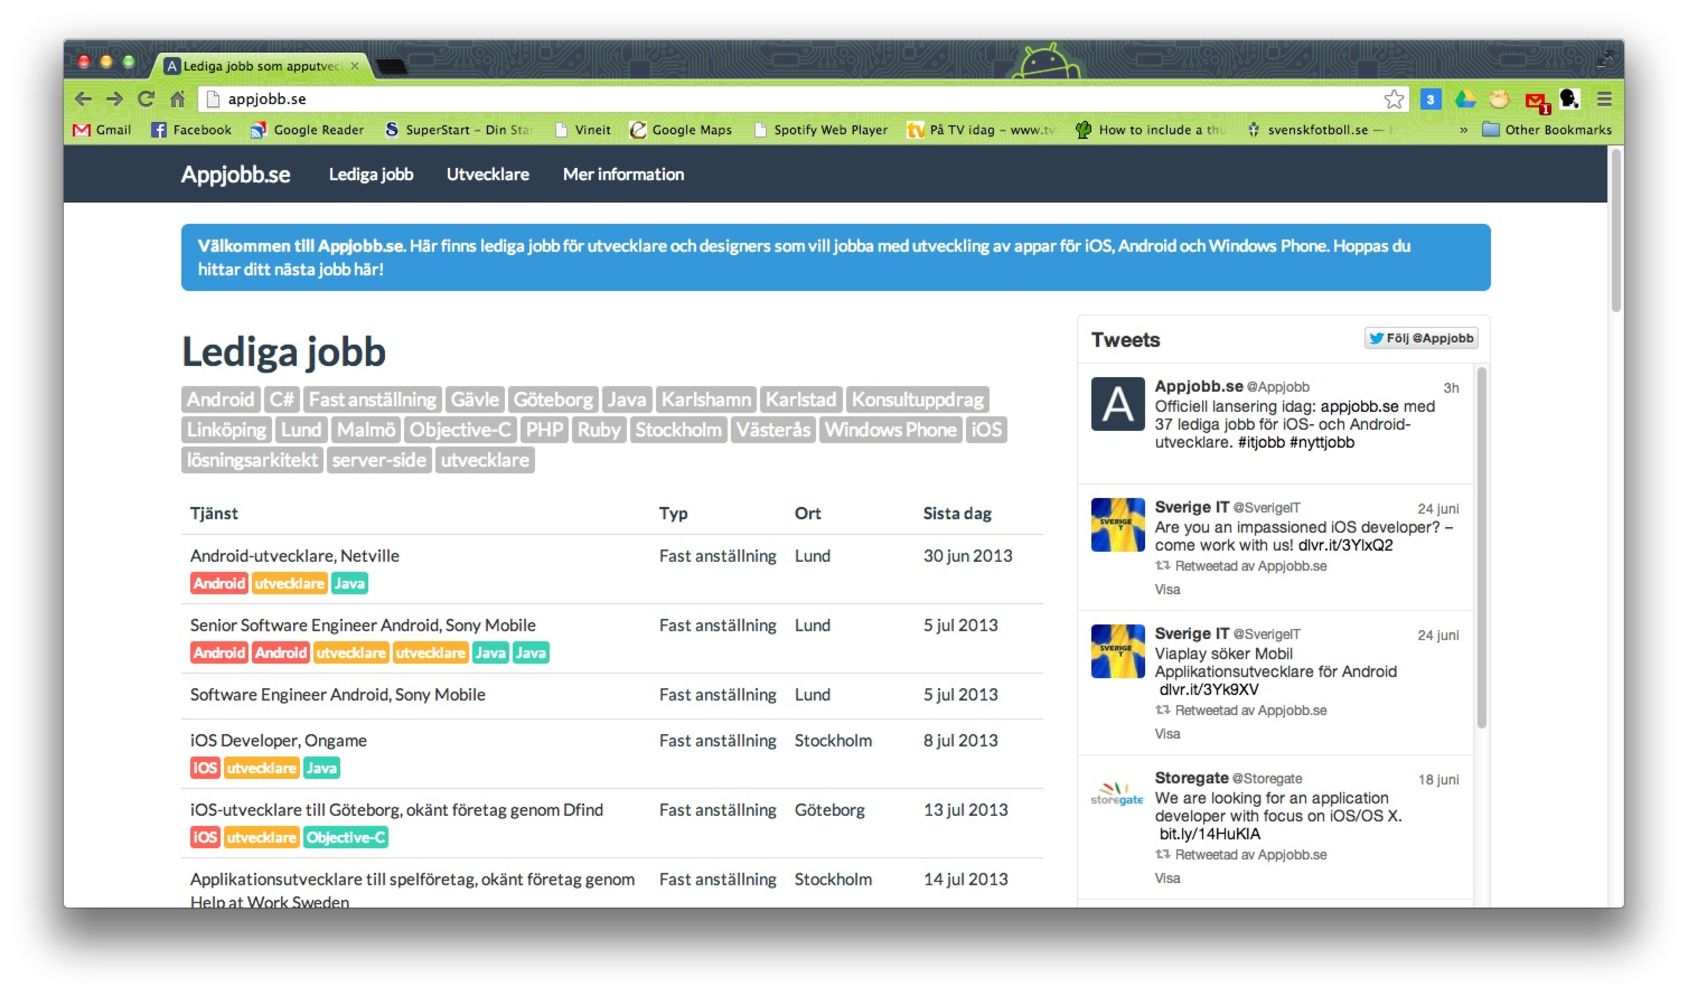Filter jobs by Konsultuppdrag tag

point(918,399)
